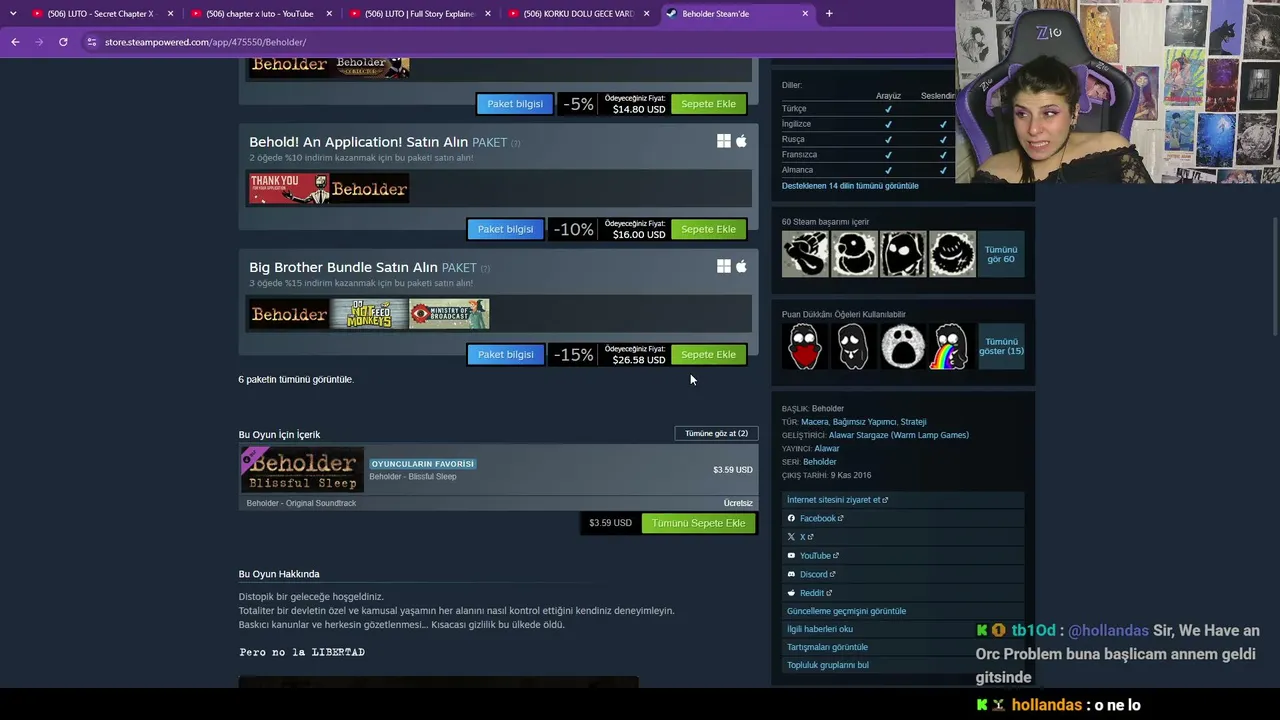Click the page vertical scrollbar thumb
The height and width of the screenshot is (720, 1280).
[1275, 277]
